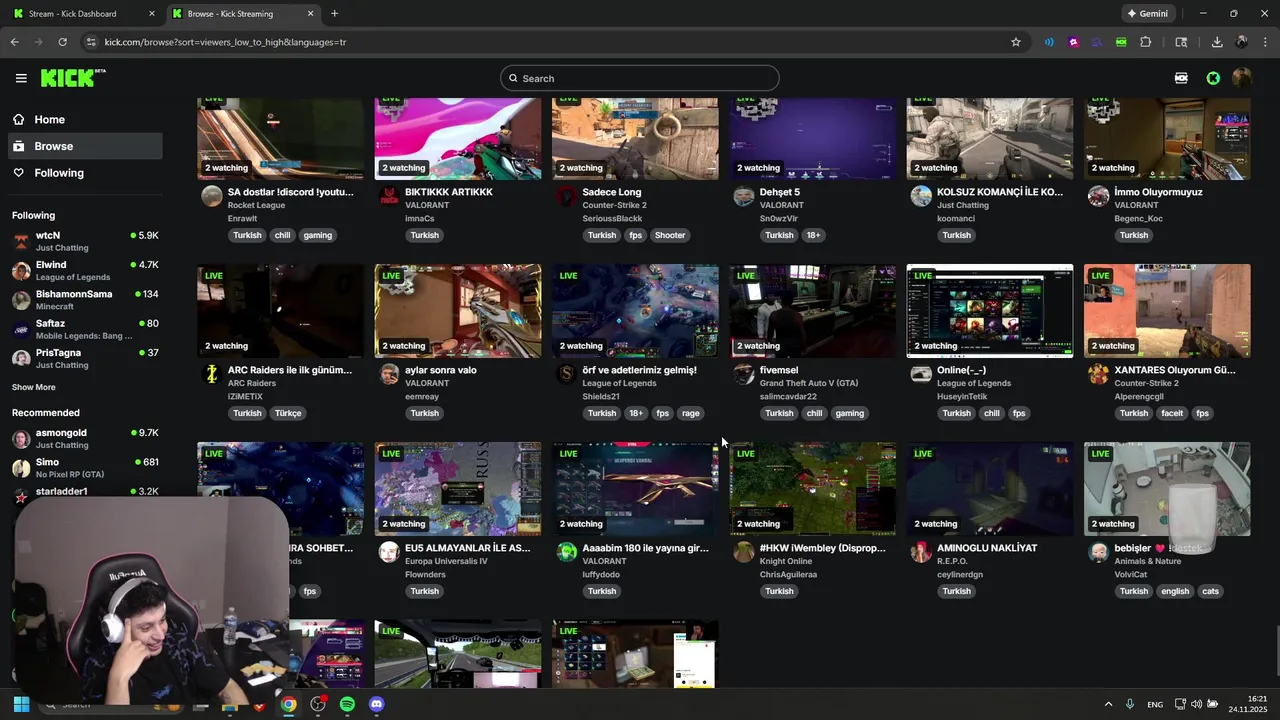Click the rage tag under Shields21 stream
Viewport: 1280px width, 720px height.
[691, 413]
